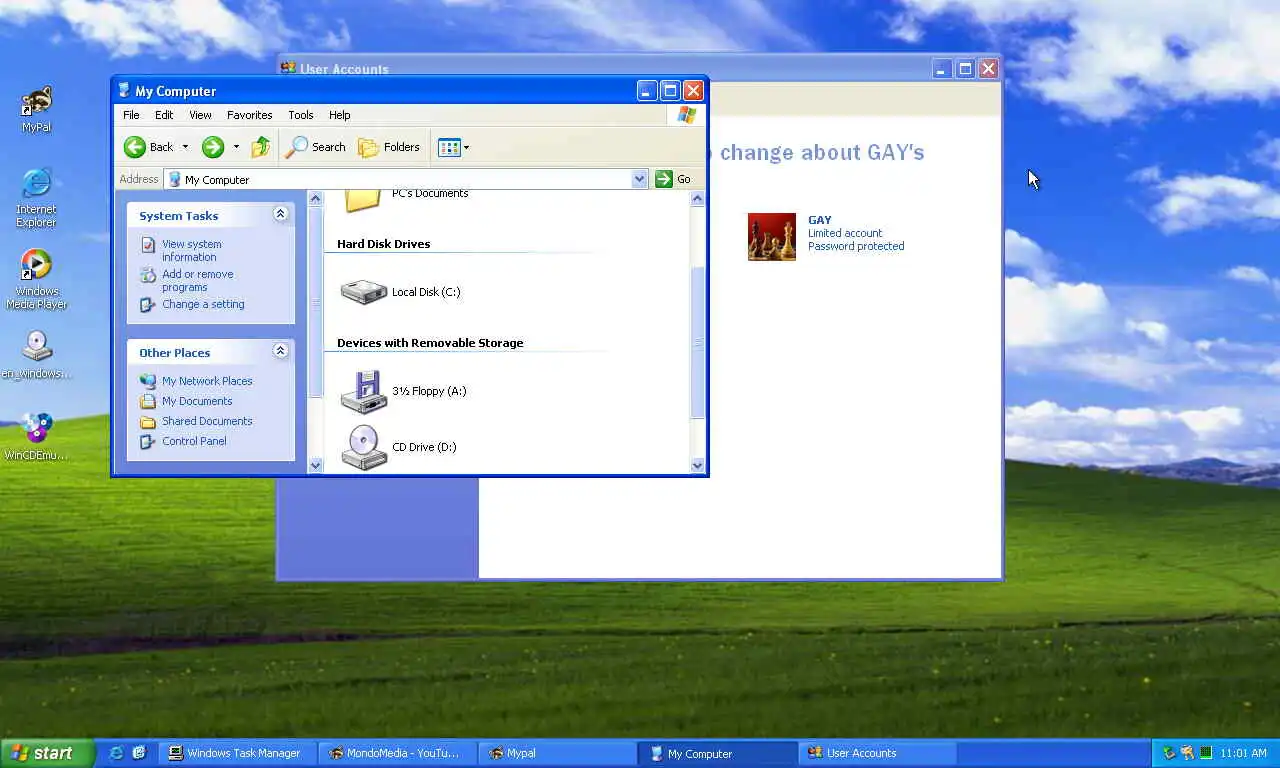Click file list scrollbar down arrow
This screenshot has height=768, width=1280.
(698, 464)
